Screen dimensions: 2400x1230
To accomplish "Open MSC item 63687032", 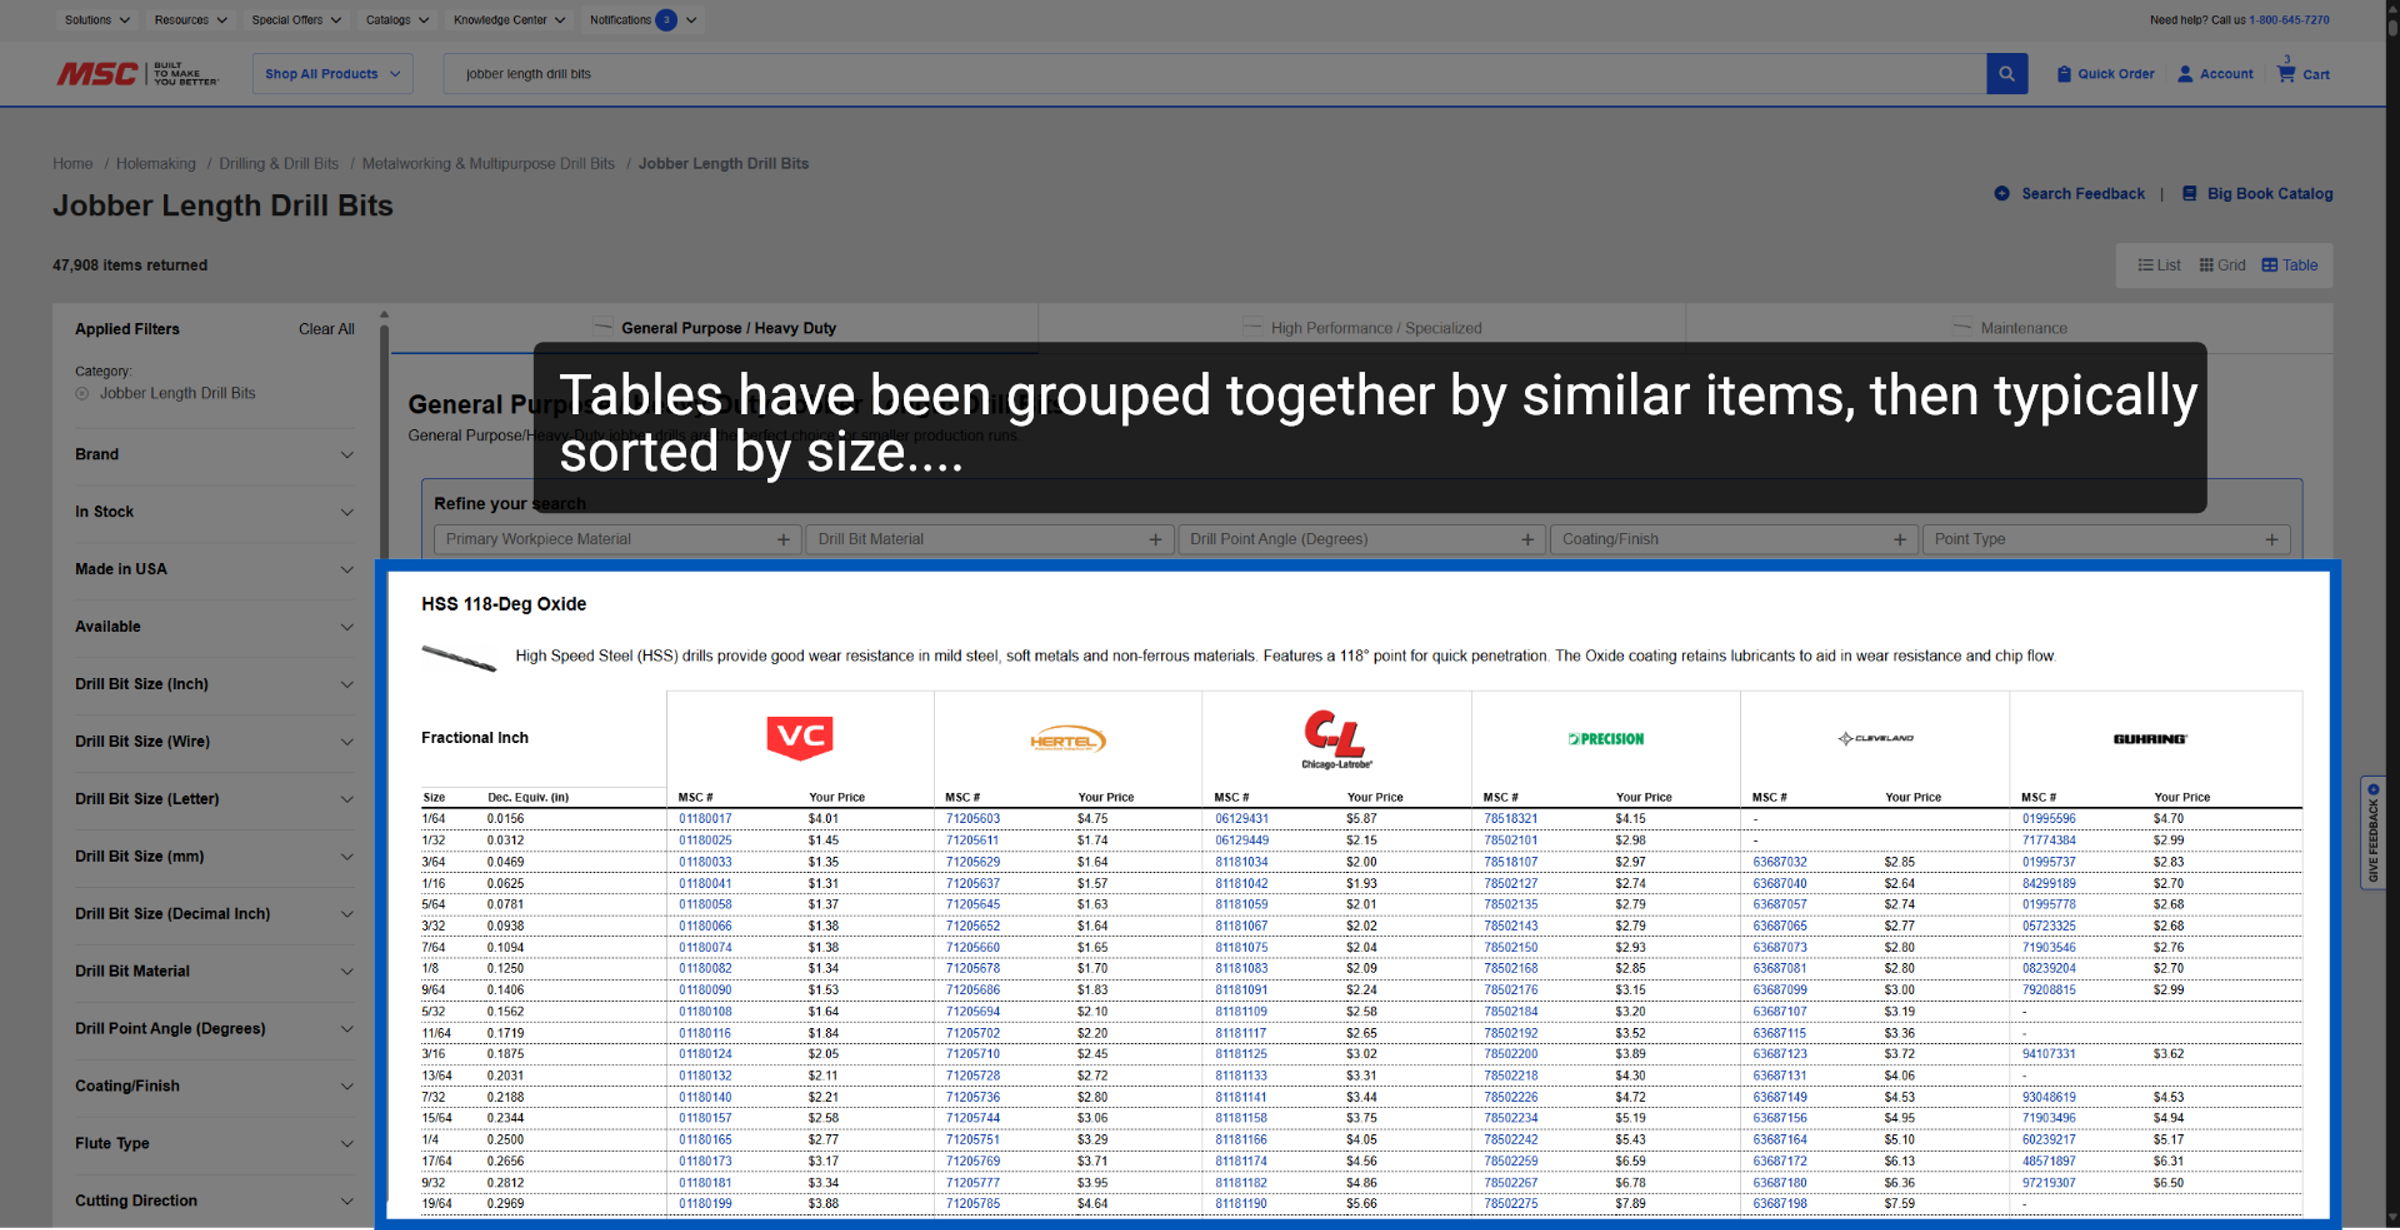I will tap(1780, 862).
